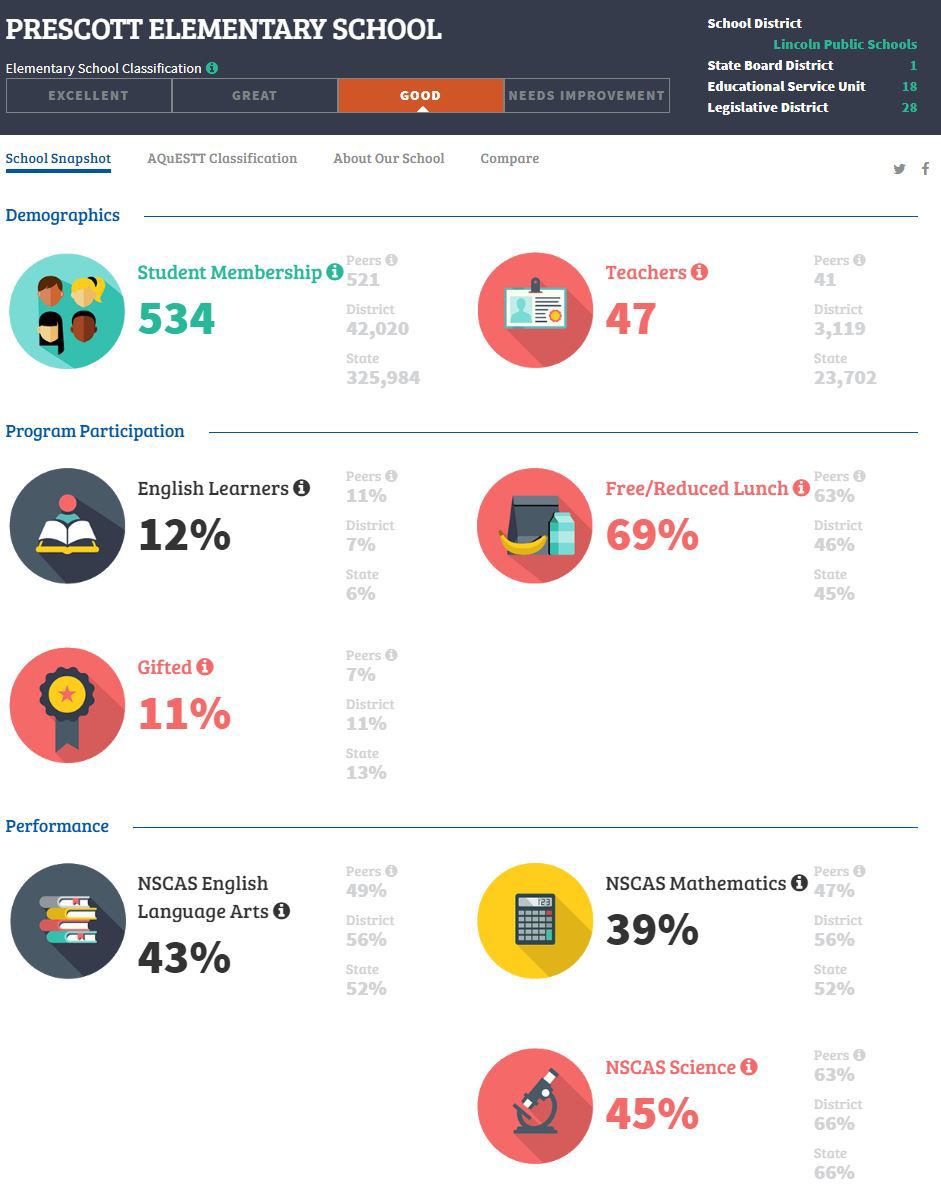941x1188 pixels.
Task: Open the English Learners info icon
Action: 302,488
